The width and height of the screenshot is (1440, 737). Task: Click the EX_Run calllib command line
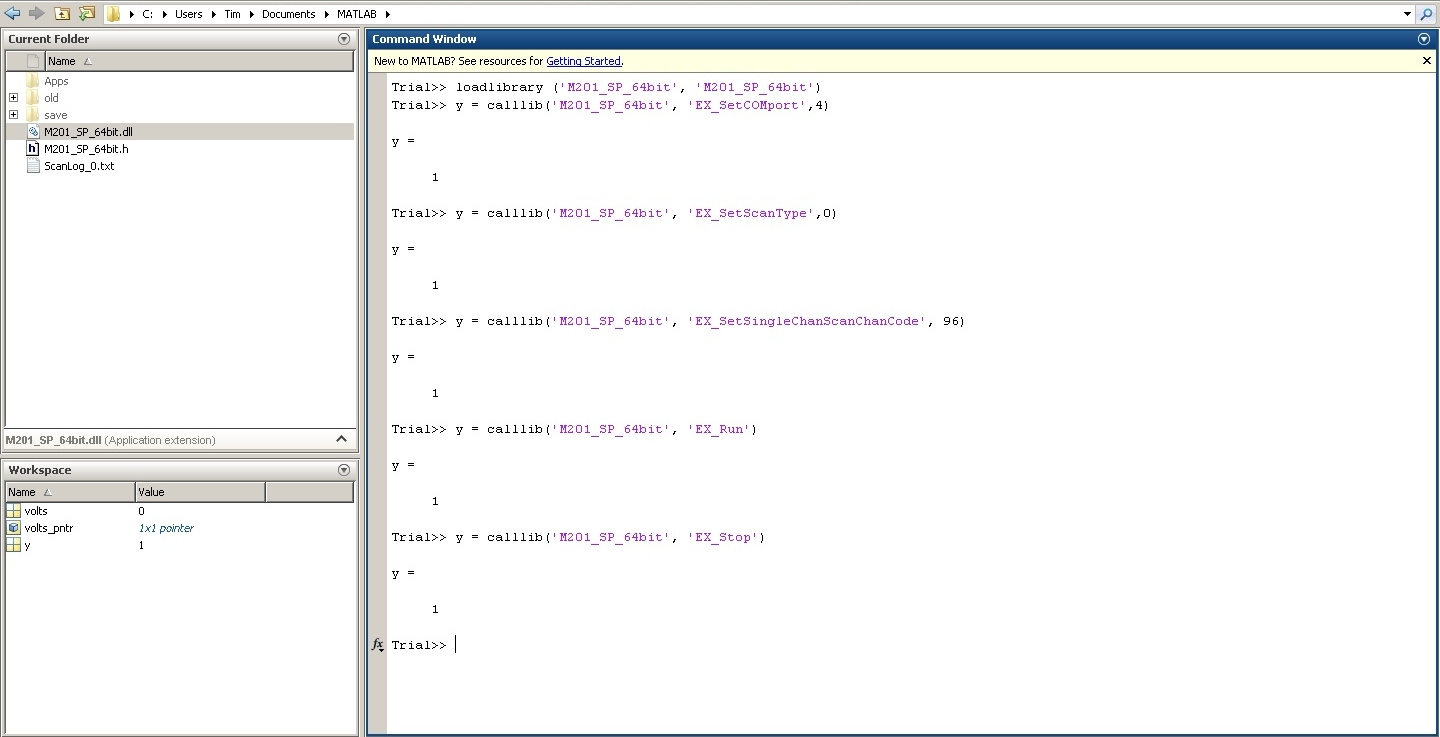point(574,429)
